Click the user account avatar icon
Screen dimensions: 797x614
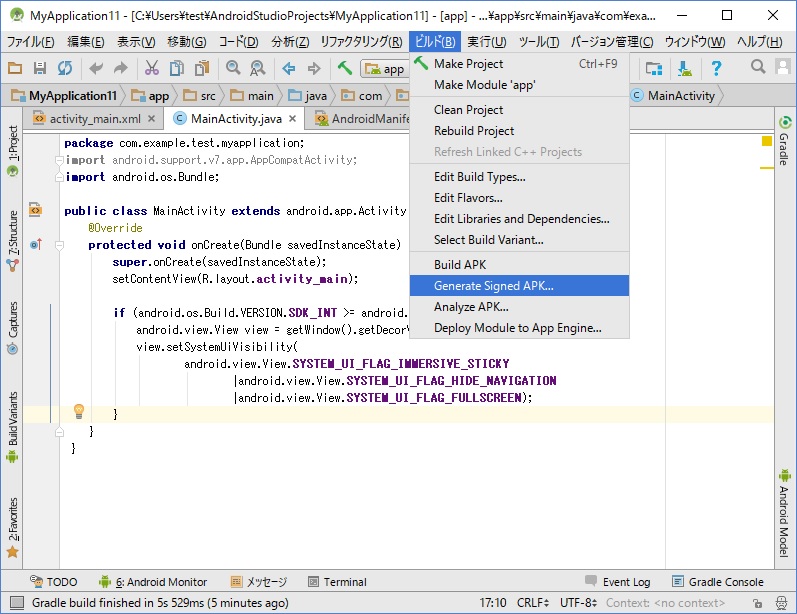click(783, 67)
